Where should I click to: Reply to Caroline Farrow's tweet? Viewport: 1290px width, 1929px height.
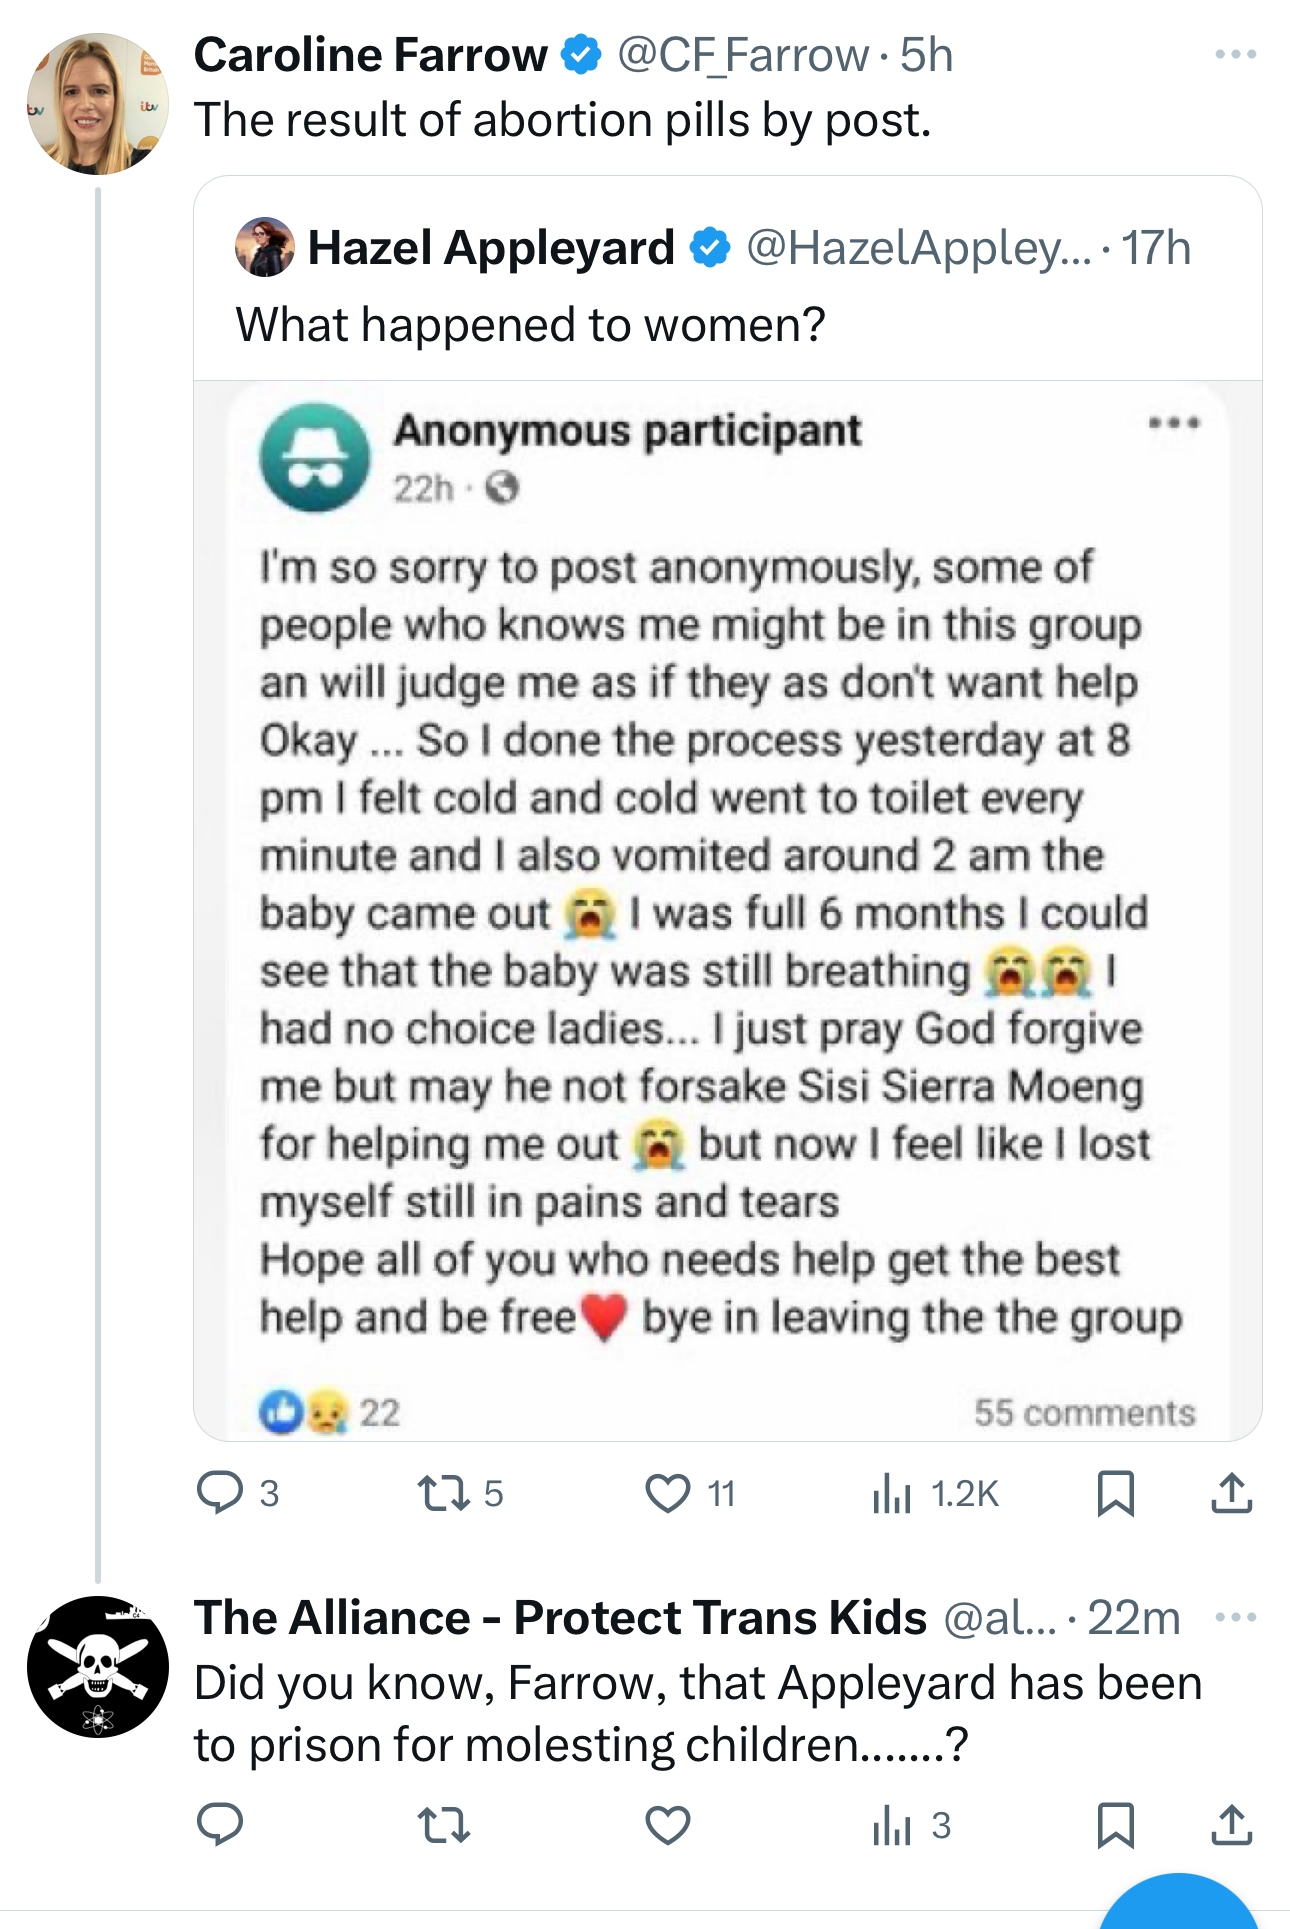coord(221,1493)
